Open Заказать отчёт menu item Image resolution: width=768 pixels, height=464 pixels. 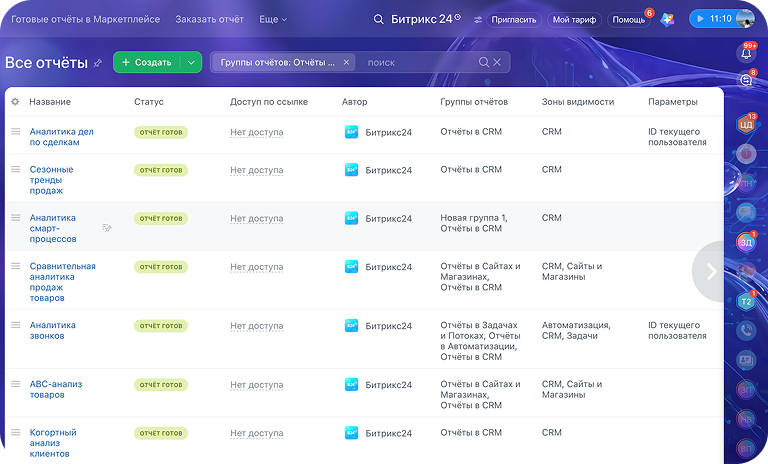pyautogui.click(x=210, y=20)
